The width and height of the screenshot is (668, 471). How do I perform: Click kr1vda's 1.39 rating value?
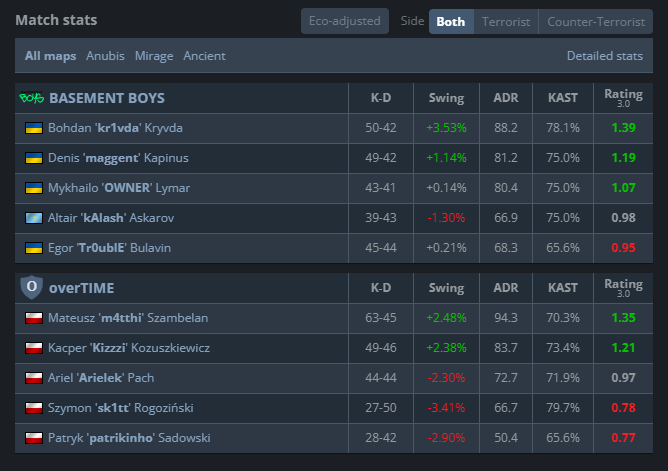click(623, 128)
